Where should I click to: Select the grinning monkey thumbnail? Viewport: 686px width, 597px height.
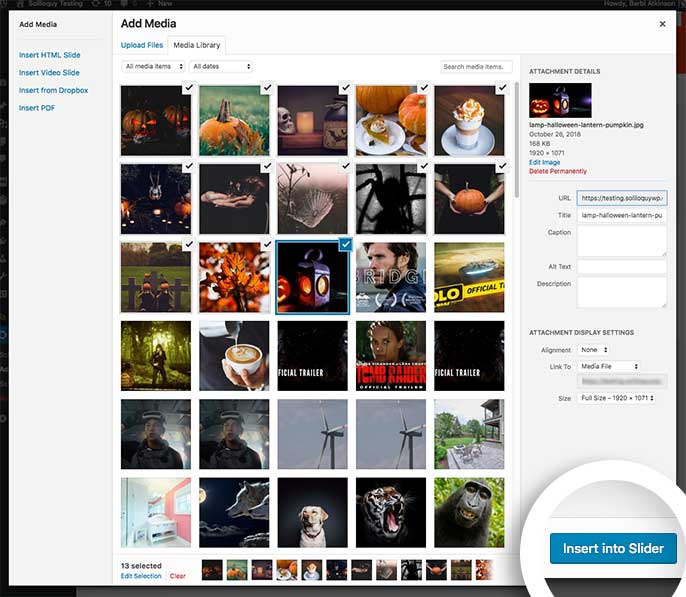pyautogui.click(x=469, y=513)
